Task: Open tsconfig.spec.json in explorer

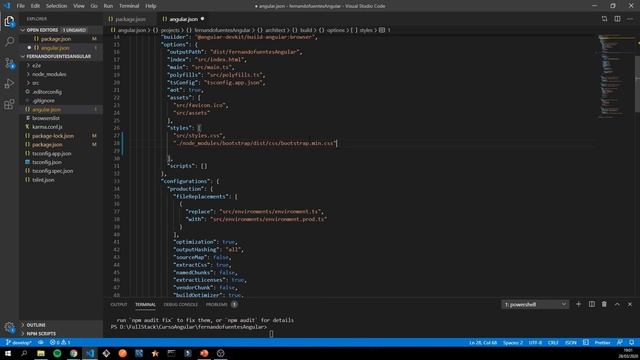Action: click(x=52, y=171)
